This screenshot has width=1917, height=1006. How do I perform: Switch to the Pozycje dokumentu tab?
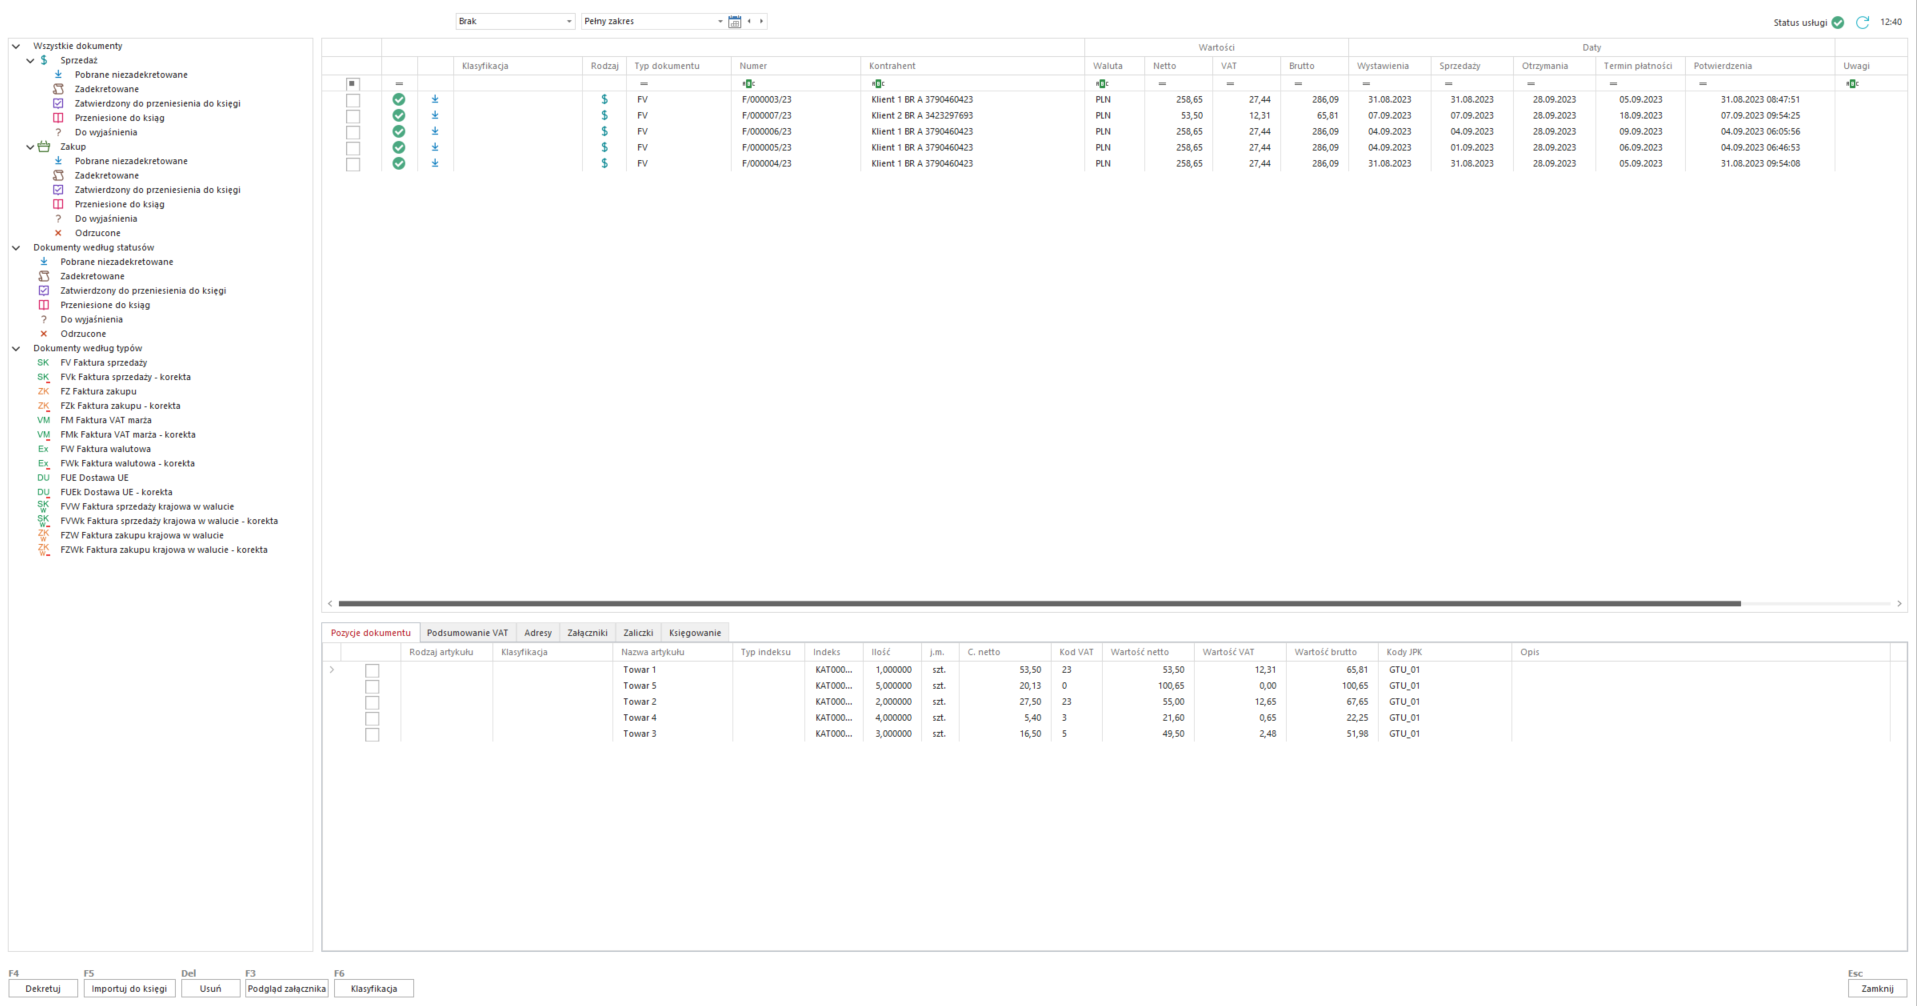click(x=370, y=633)
